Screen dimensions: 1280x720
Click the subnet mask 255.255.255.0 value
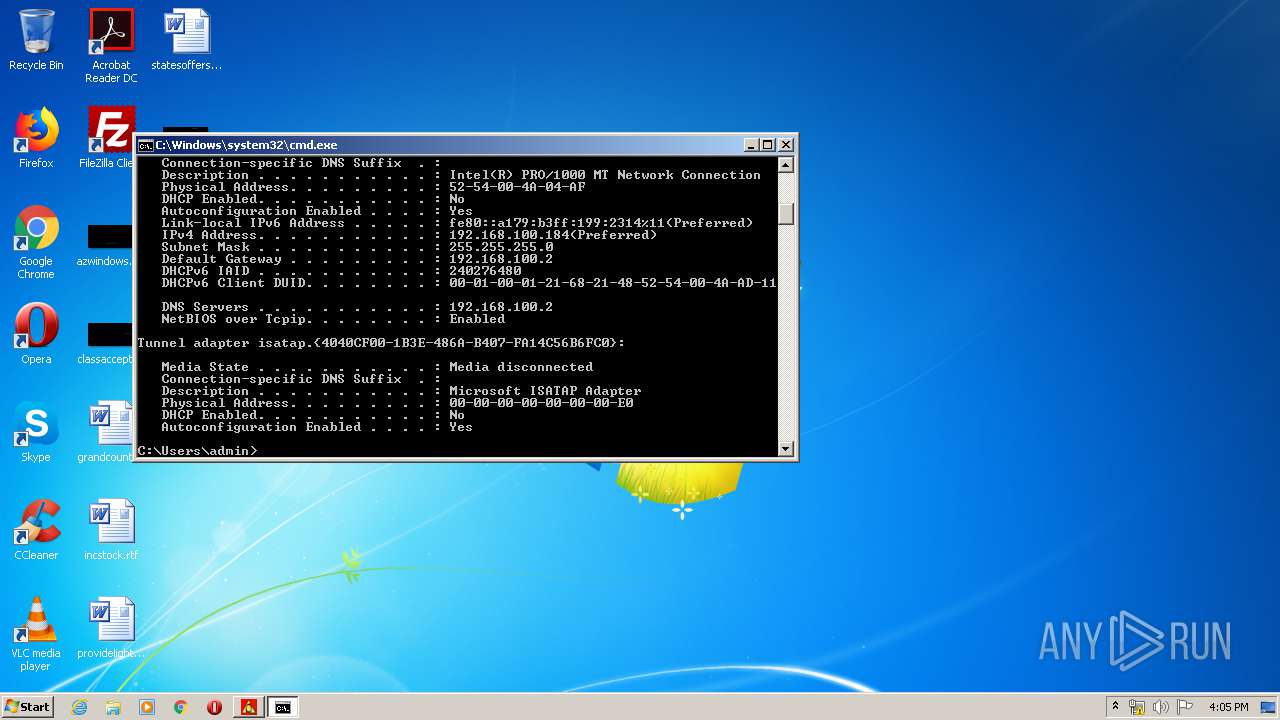501,247
